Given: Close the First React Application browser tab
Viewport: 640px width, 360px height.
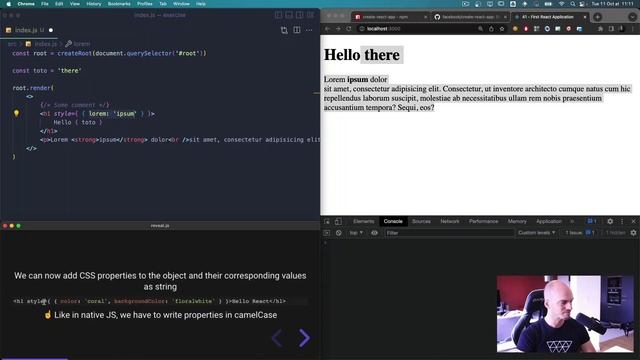Looking at the screenshot, I should click(585, 17).
